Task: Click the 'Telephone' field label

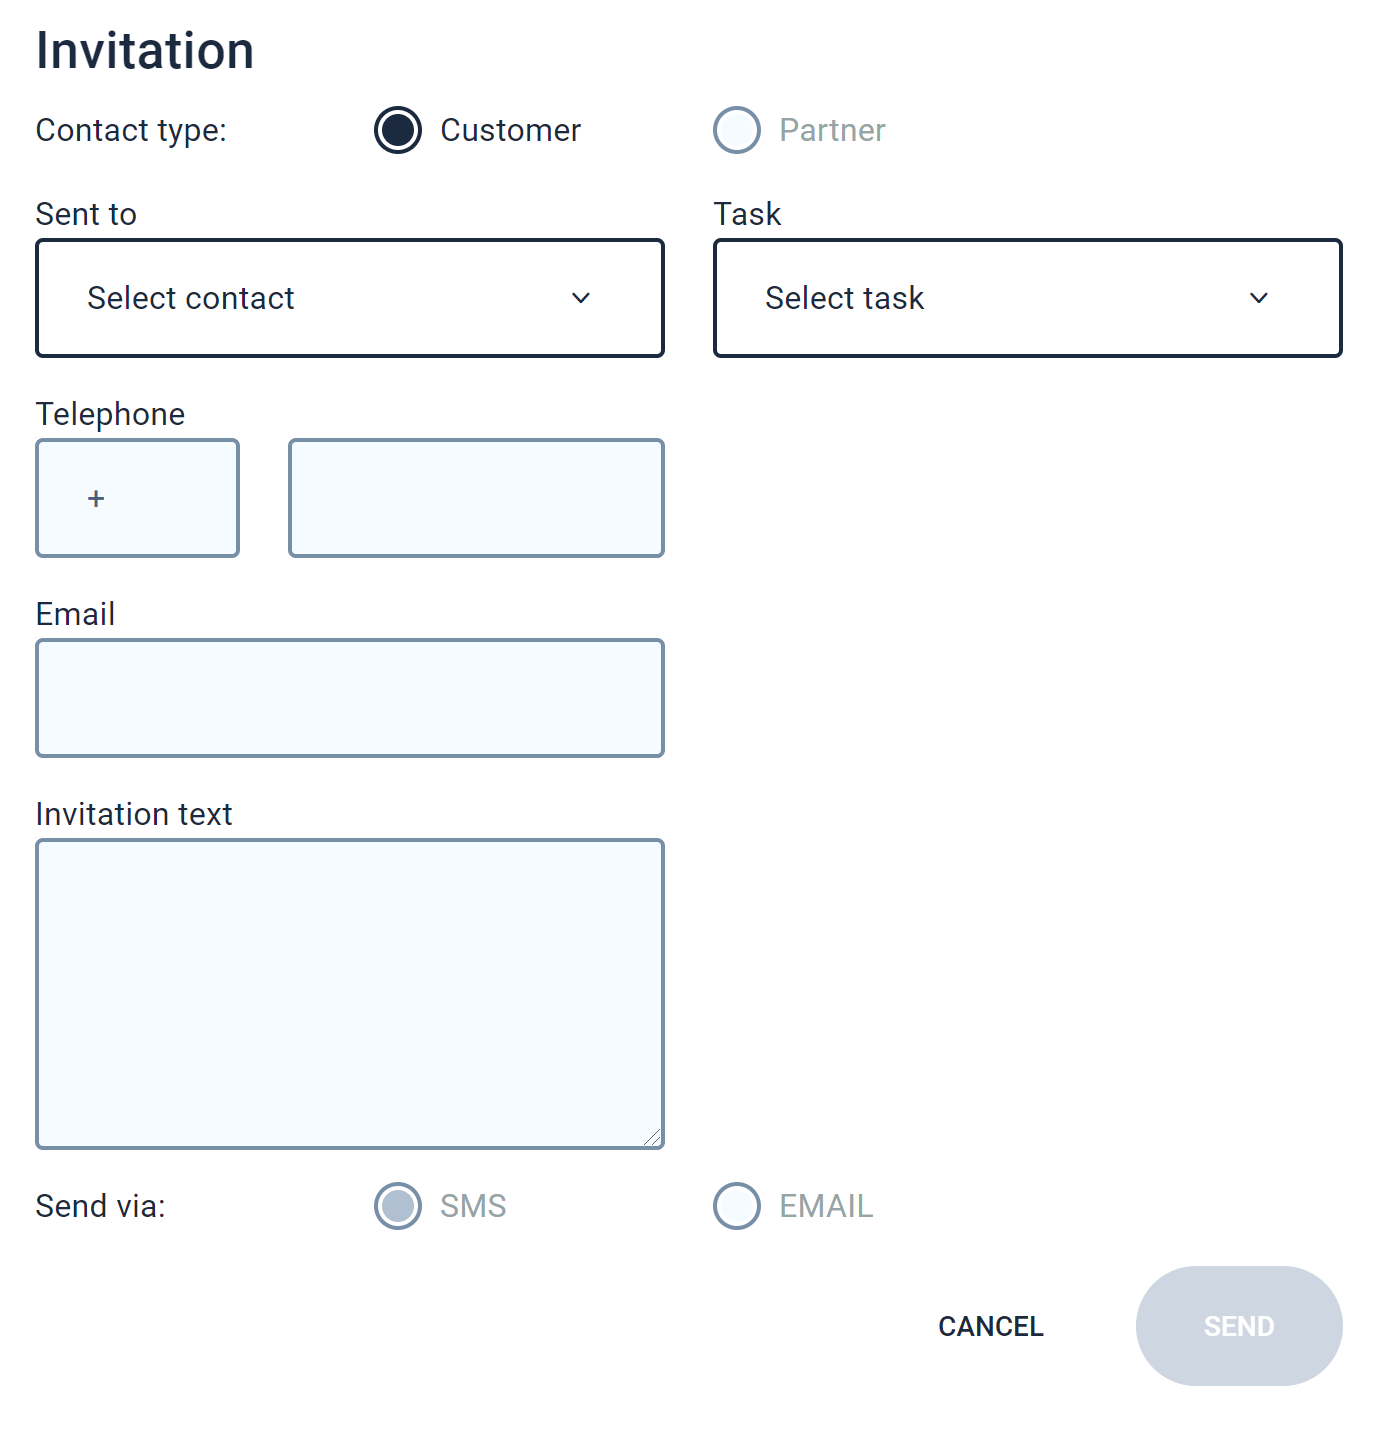Action: [110, 414]
